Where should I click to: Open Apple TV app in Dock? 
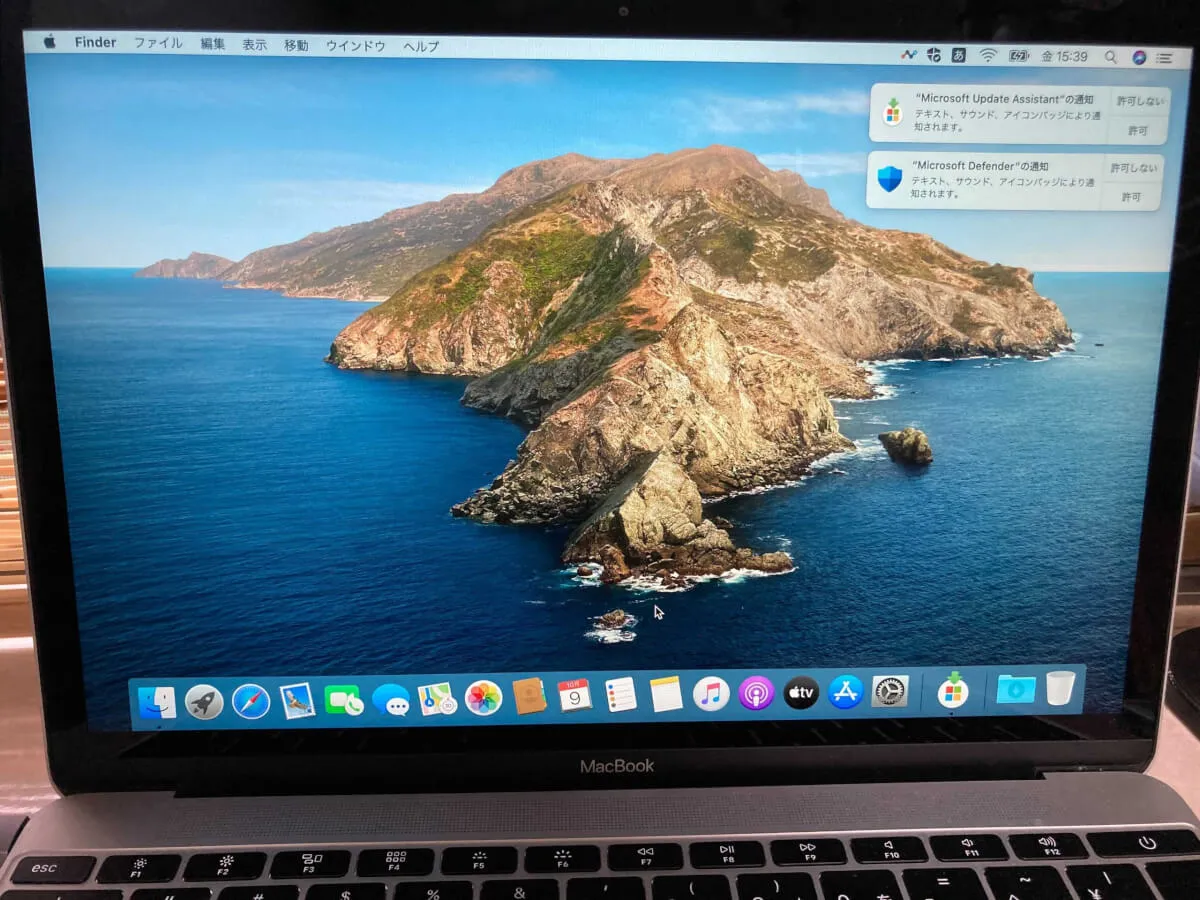(801, 692)
